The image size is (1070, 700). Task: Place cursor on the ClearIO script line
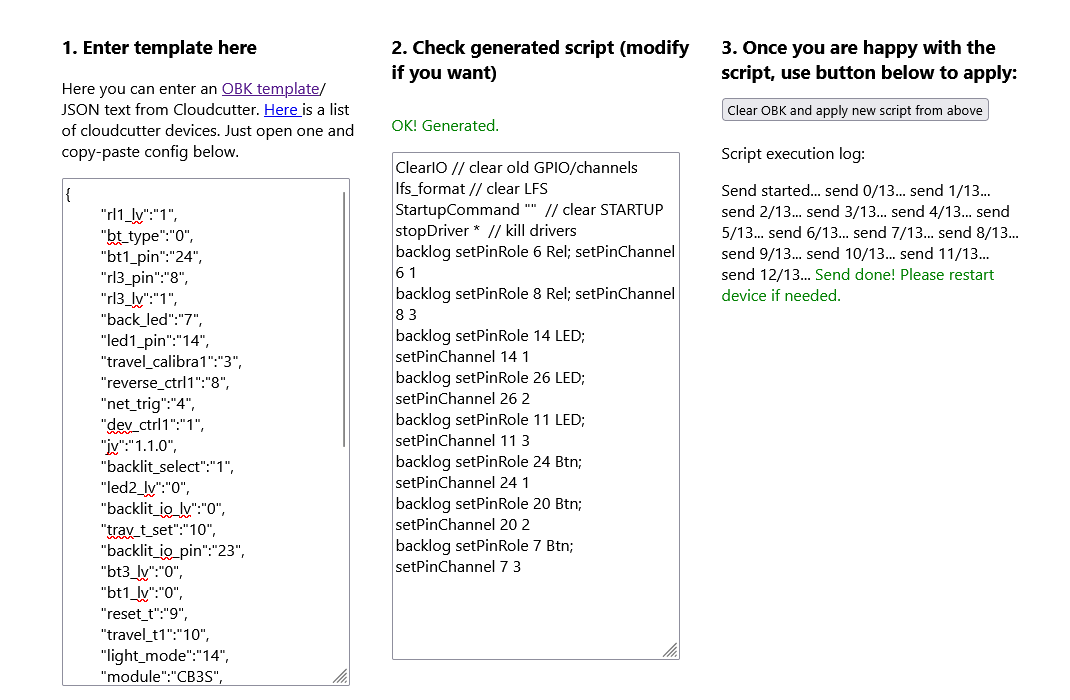point(516,168)
